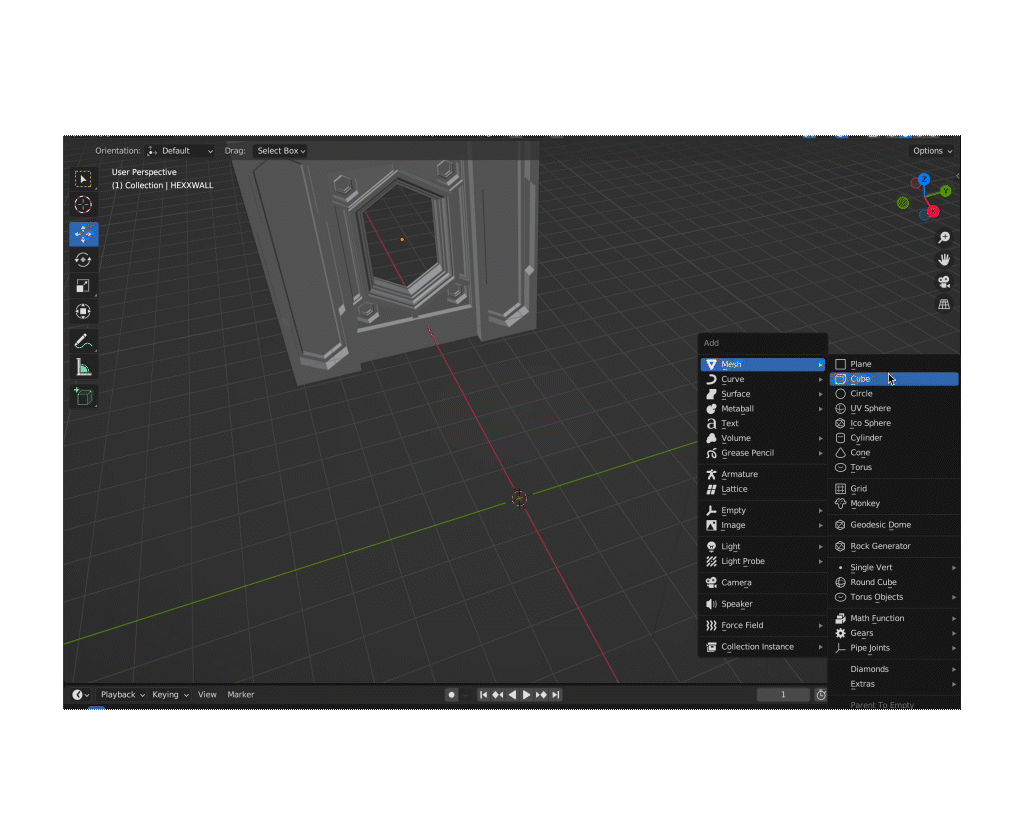Add a Cube mesh
This screenshot has height=829, width=1024.
(894, 379)
